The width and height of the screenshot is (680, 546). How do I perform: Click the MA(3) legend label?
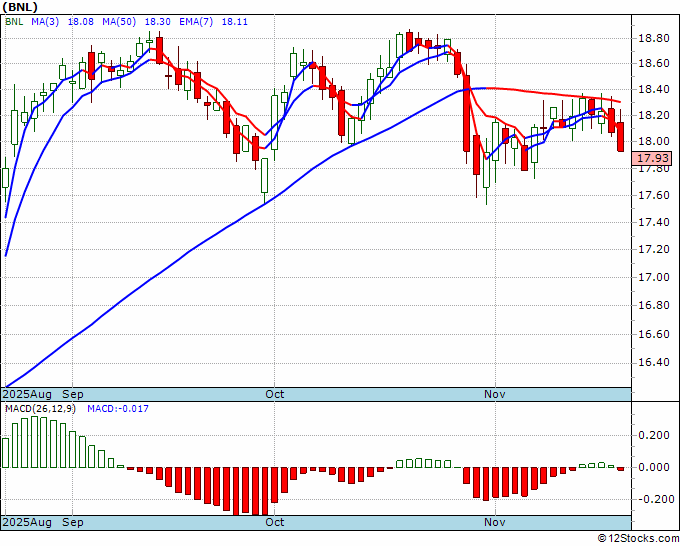coord(45,22)
